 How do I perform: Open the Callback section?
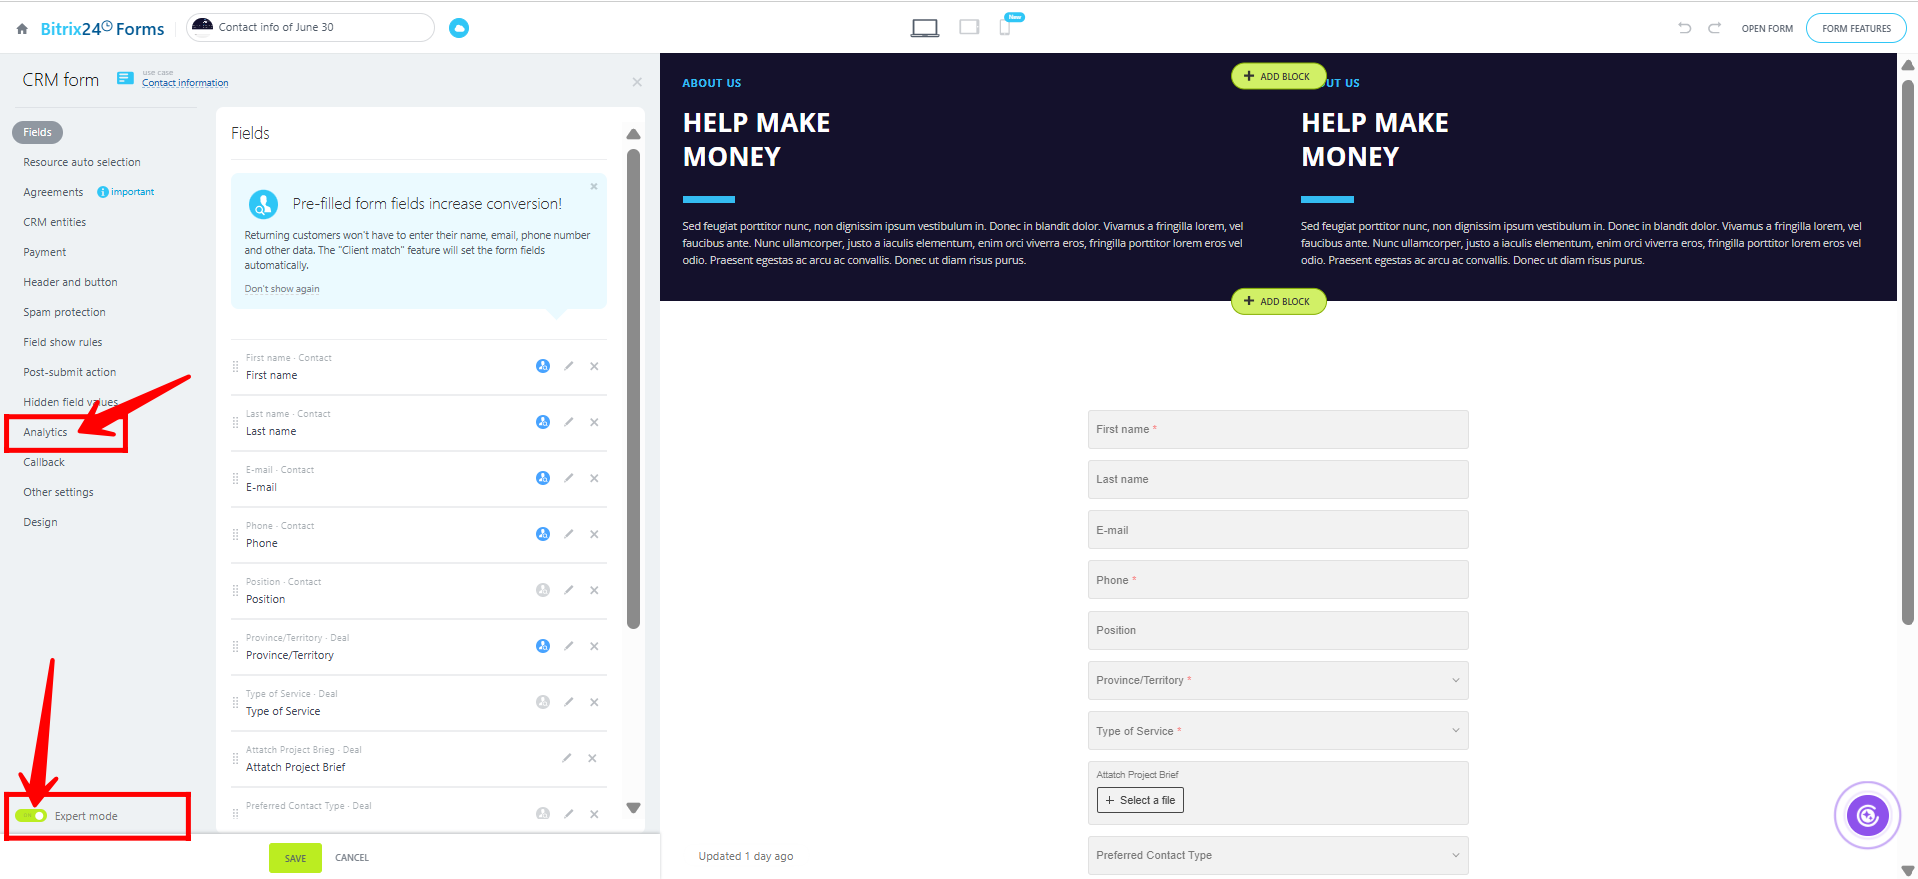pos(44,462)
